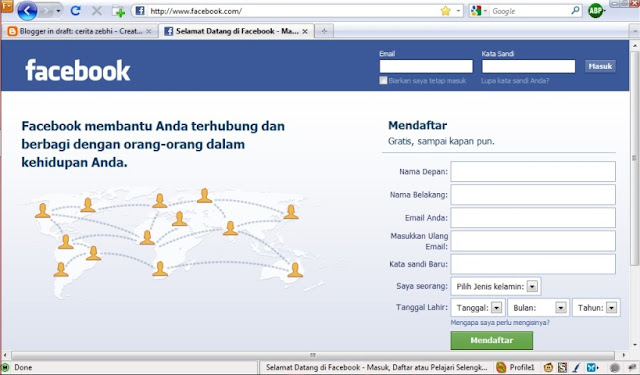The height and width of the screenshot is (375, 640).
Task: Select the Selamat Datang di Facebook tab
Action: 237,31
